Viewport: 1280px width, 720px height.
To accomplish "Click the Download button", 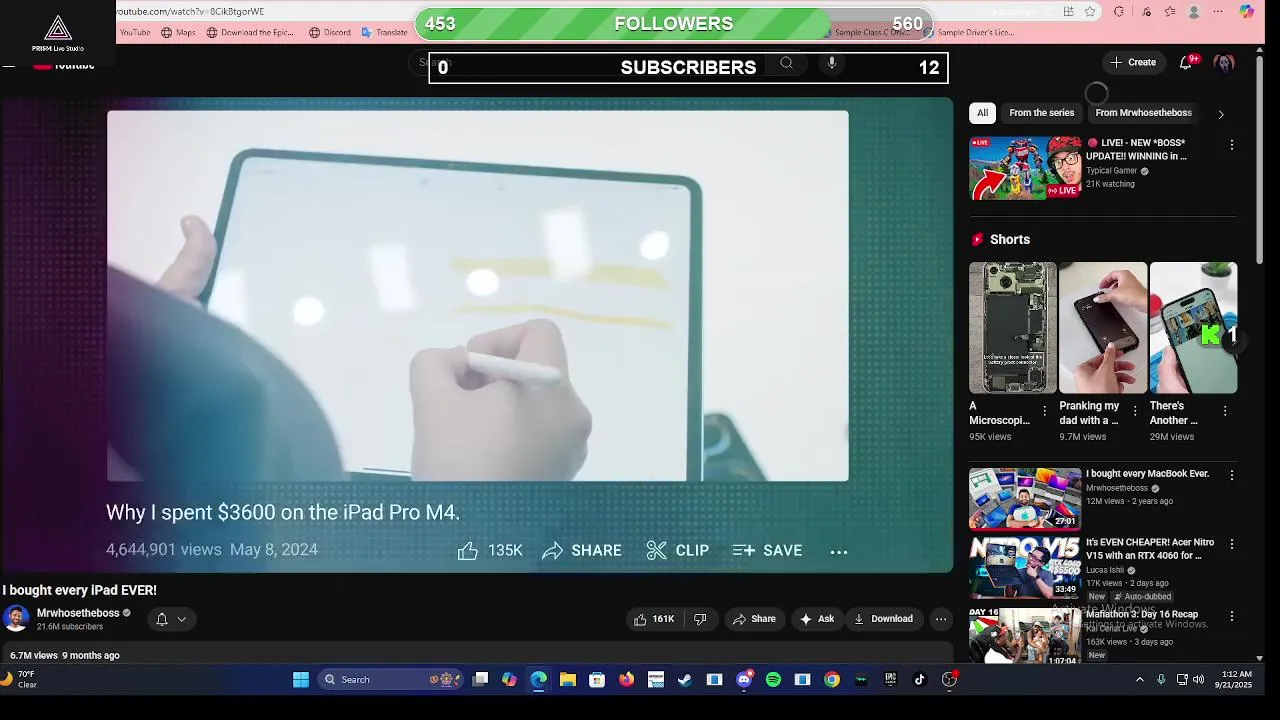I will [883, 619].
